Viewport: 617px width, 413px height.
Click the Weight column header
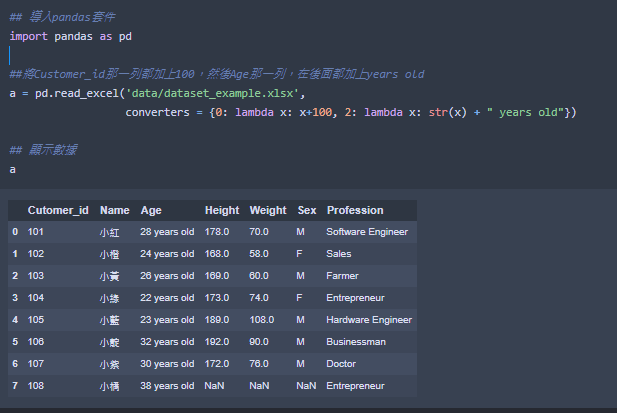click(268, 210)
